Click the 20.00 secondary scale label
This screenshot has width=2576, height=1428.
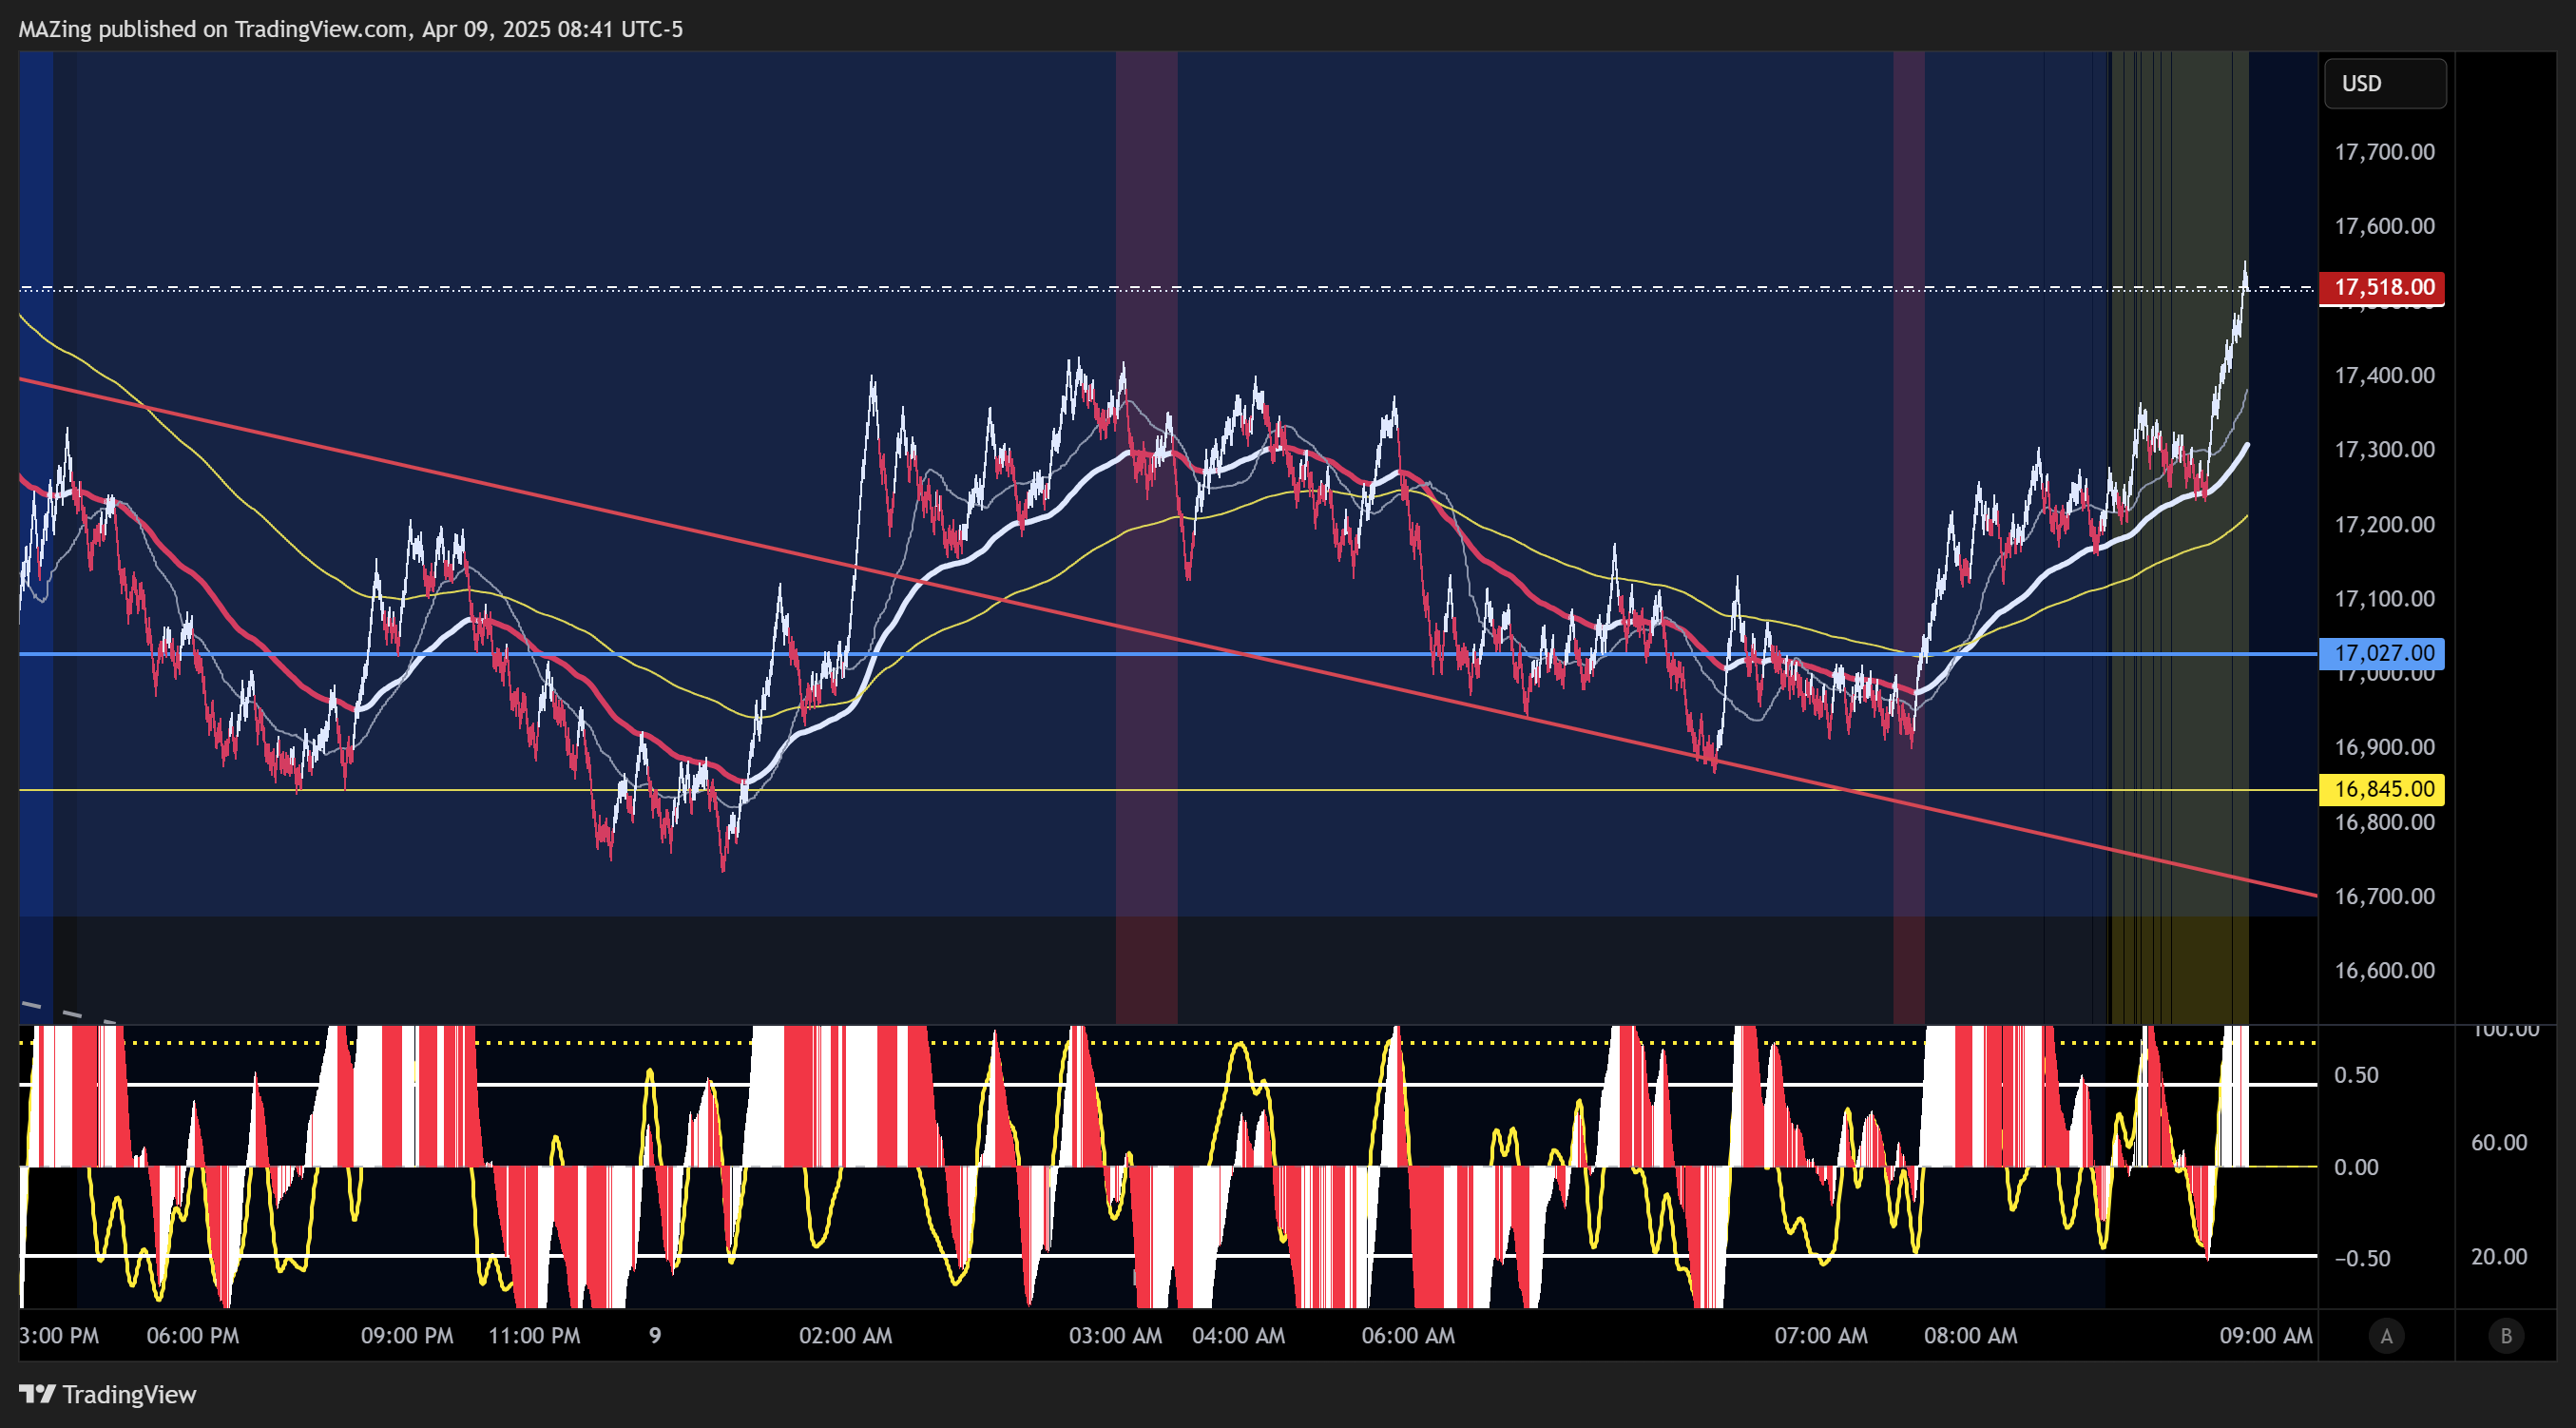pos(2499,1257)
